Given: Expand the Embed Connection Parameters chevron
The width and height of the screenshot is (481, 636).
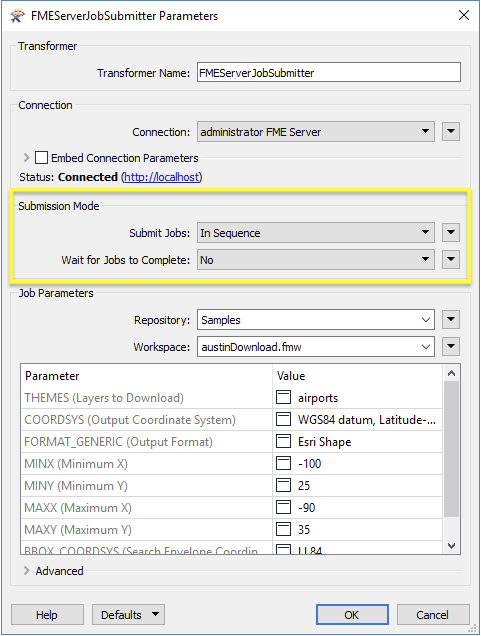Looking at the screenshot, I should click(27, 157).
